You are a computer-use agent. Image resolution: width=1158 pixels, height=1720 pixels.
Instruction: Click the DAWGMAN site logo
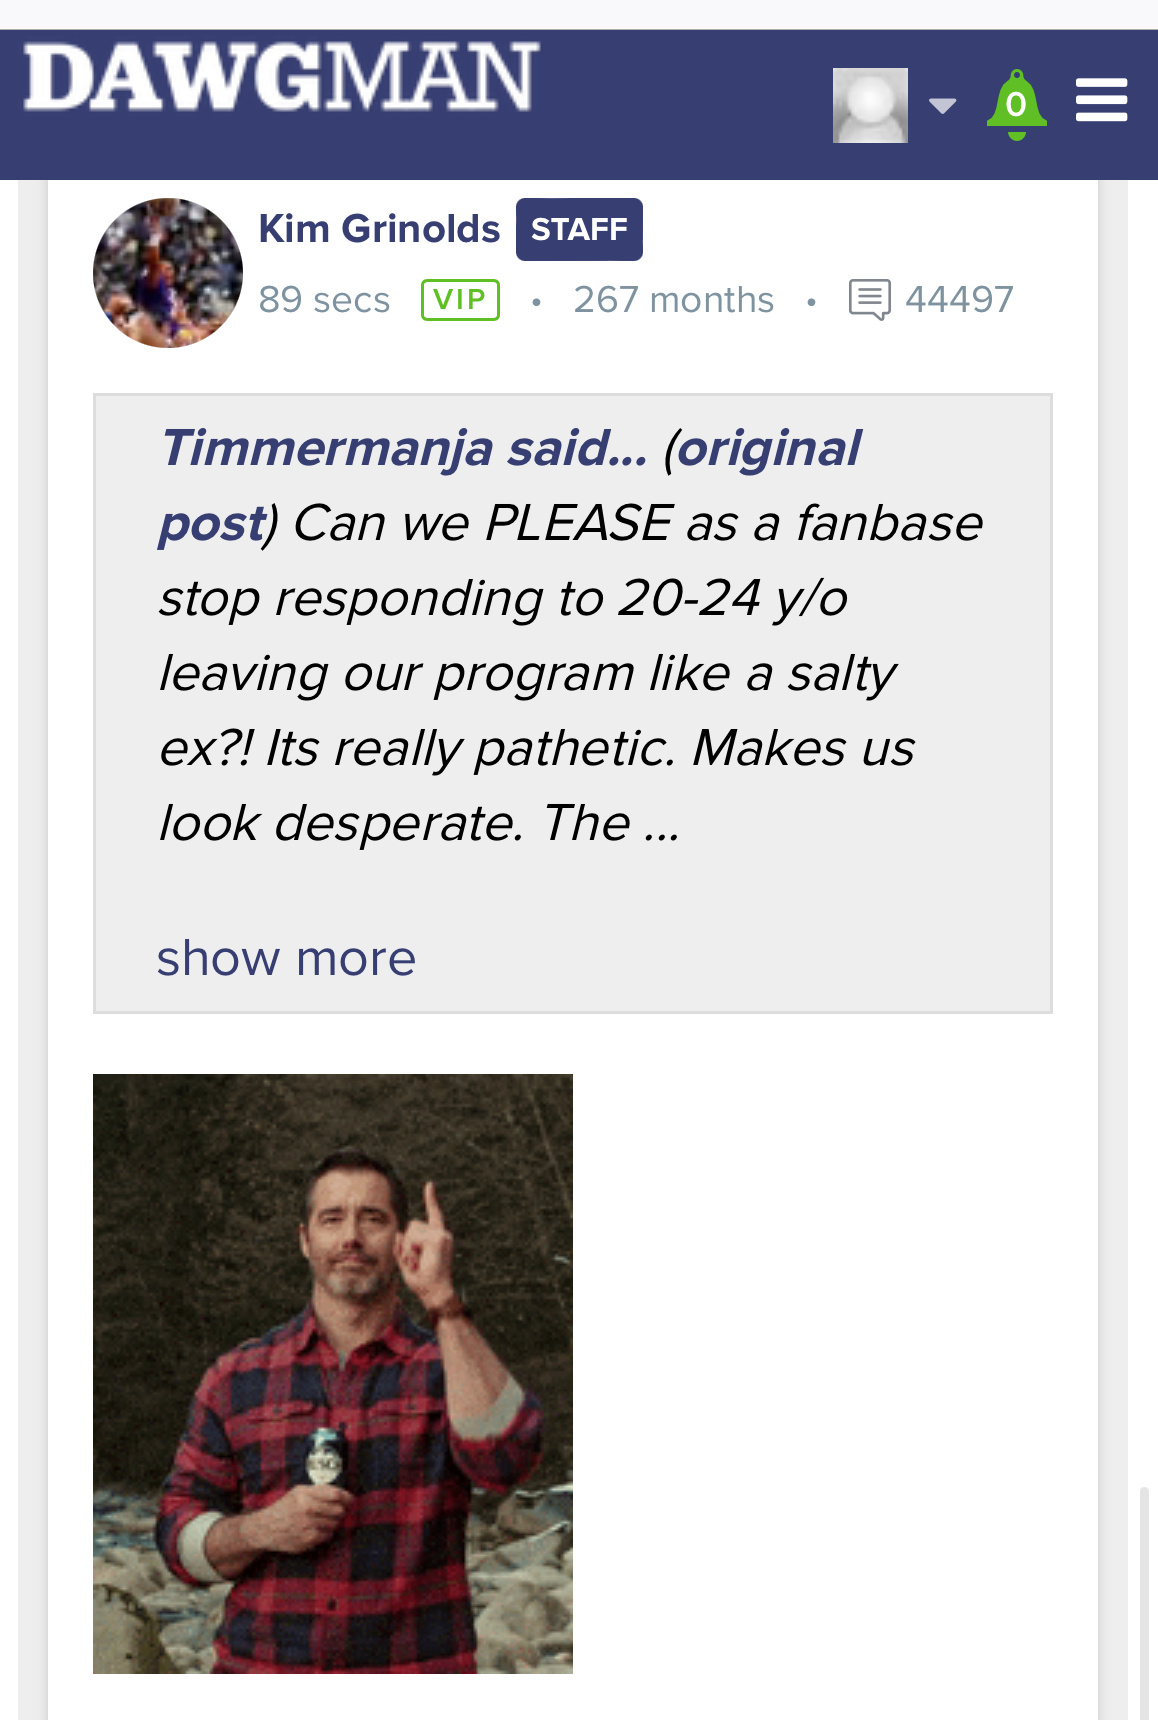pos(282,77)
